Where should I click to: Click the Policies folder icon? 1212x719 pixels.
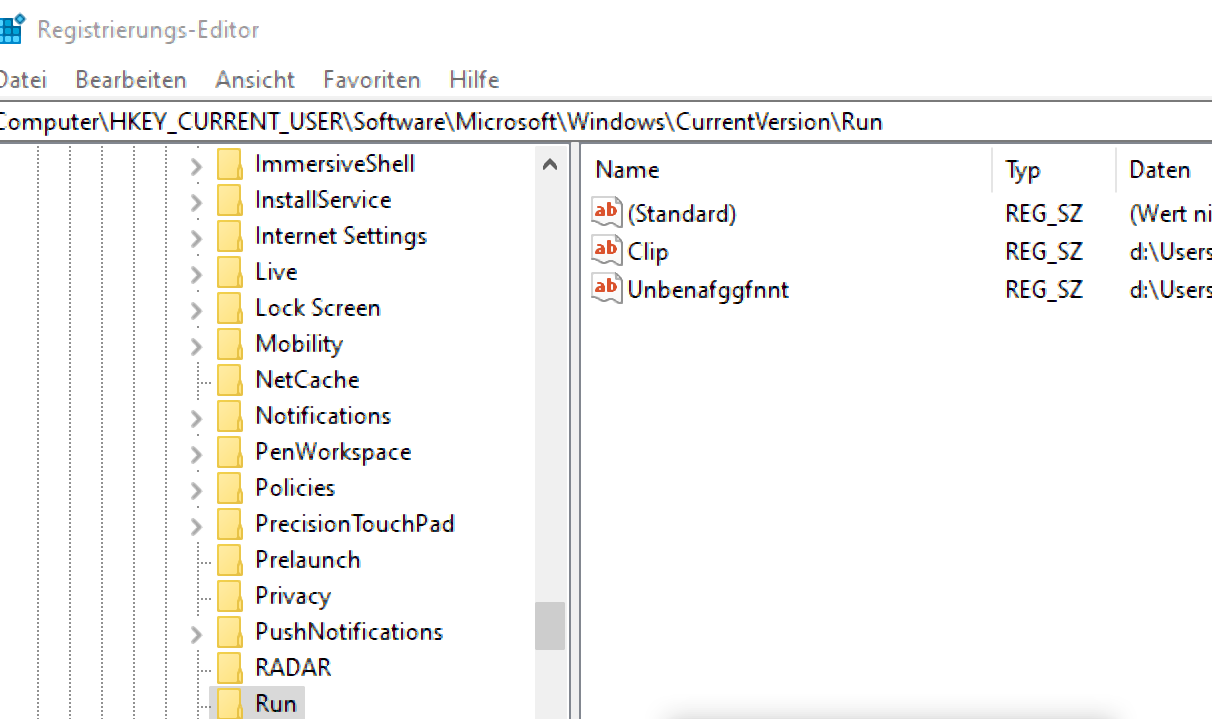[x=230, y=488]
